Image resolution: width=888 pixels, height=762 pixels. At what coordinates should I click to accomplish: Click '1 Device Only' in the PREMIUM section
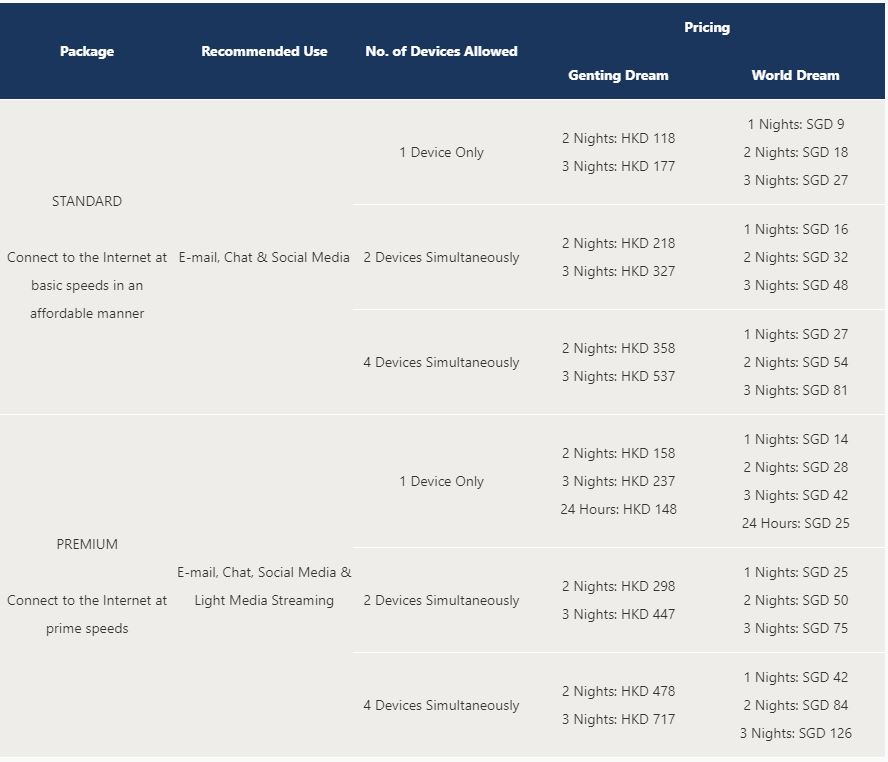coord(441,481)
